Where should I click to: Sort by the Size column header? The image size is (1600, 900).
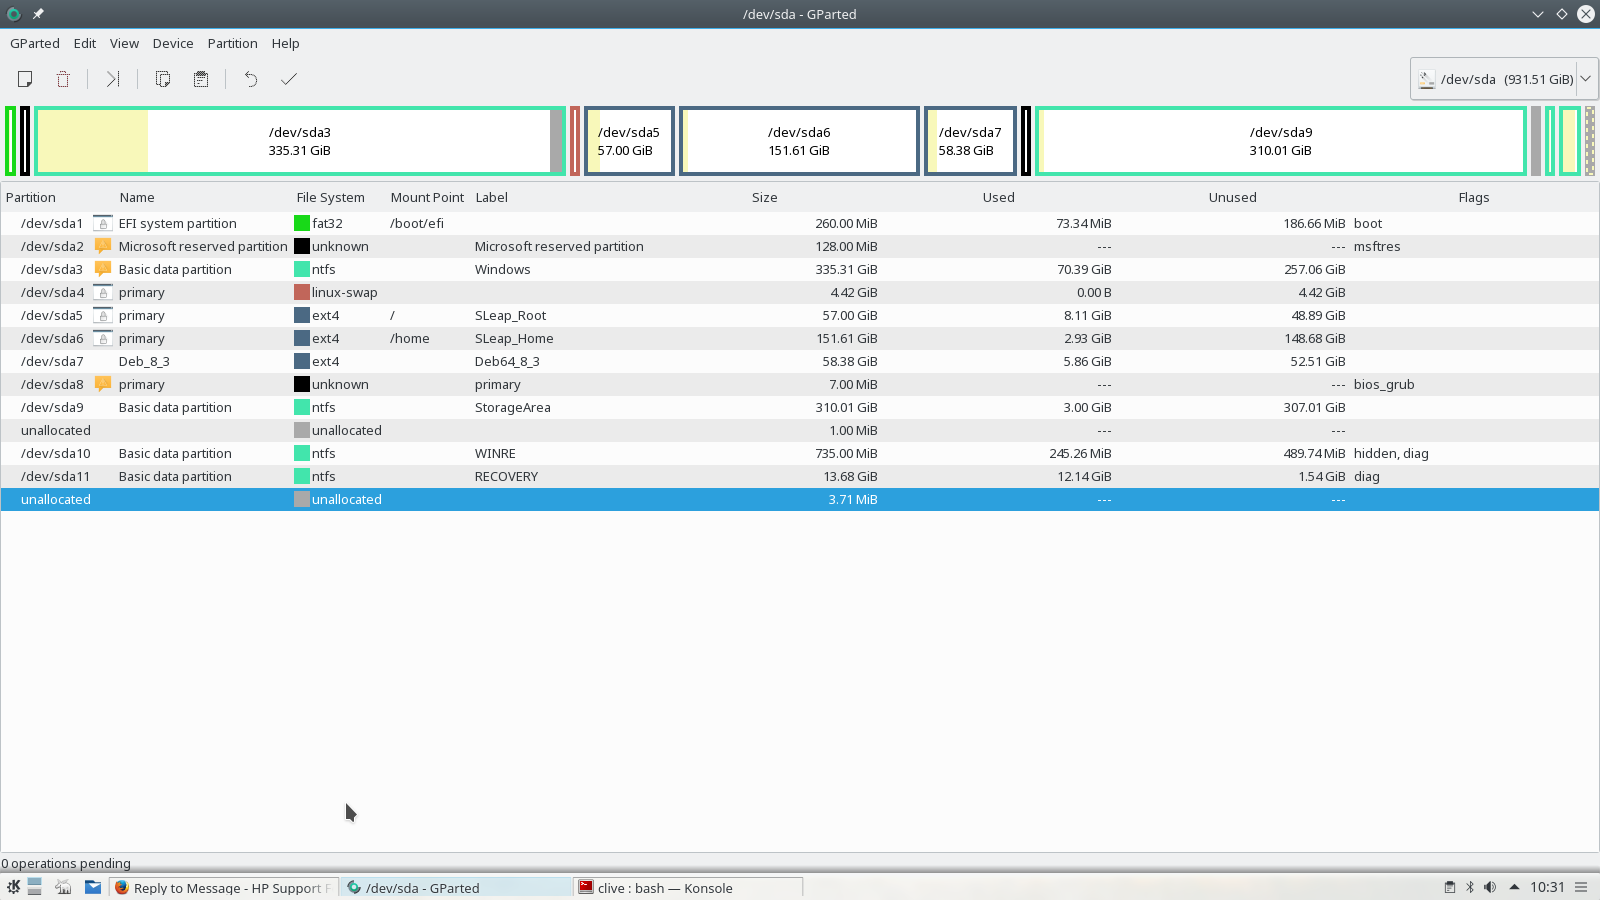(765, 197)
